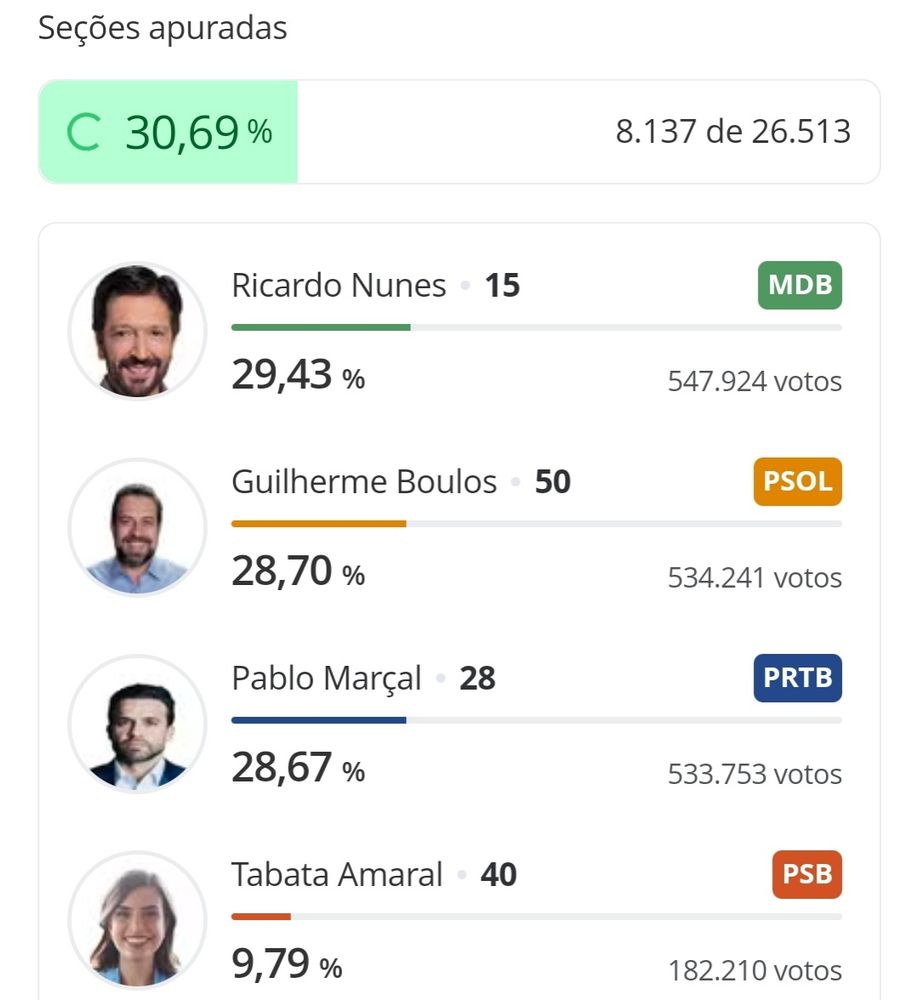Select the Guilherme Boulos name link
918x1000 pixels.
(x=364, y=482)
